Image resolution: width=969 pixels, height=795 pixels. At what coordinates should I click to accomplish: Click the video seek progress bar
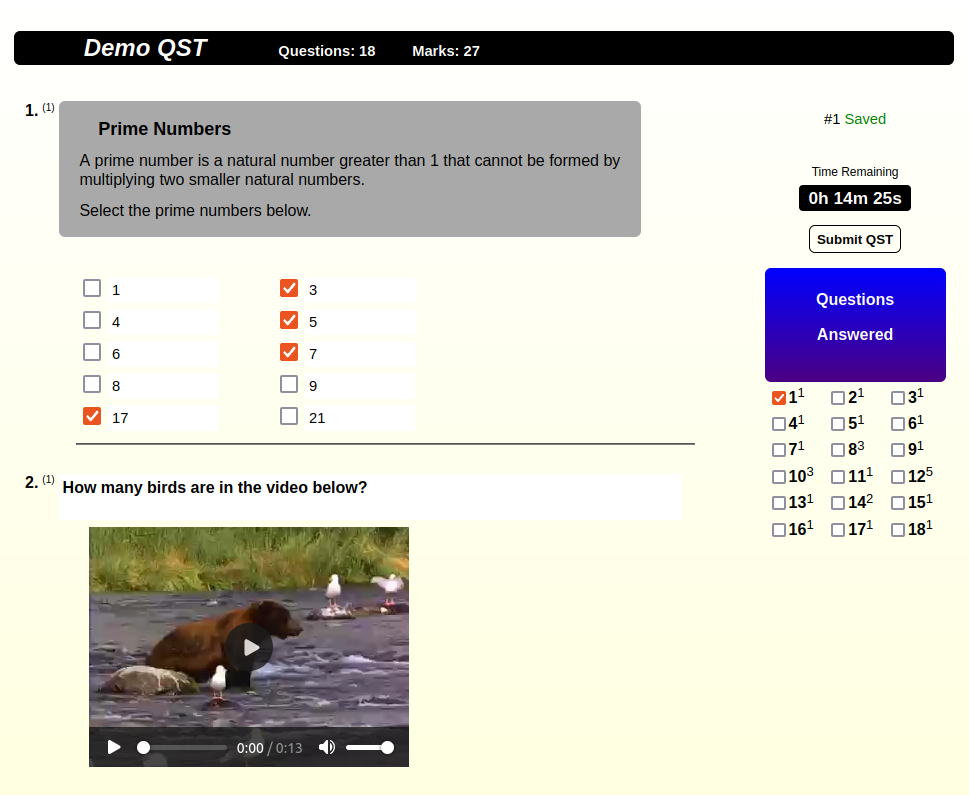[x=184, y=747]
